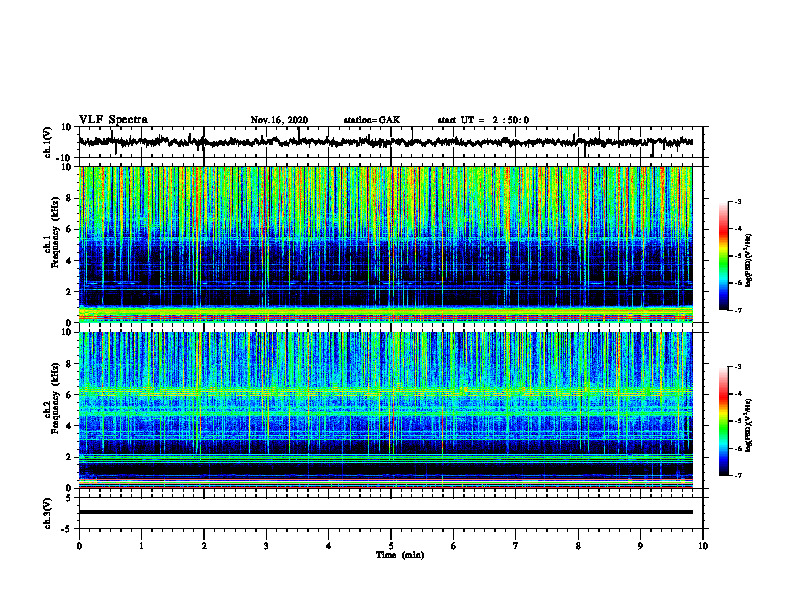Click the "ch.1(V)" waveform axis label
Image resolution: width=792 pixels, height=612 pixels.
(x=48, y=142)
